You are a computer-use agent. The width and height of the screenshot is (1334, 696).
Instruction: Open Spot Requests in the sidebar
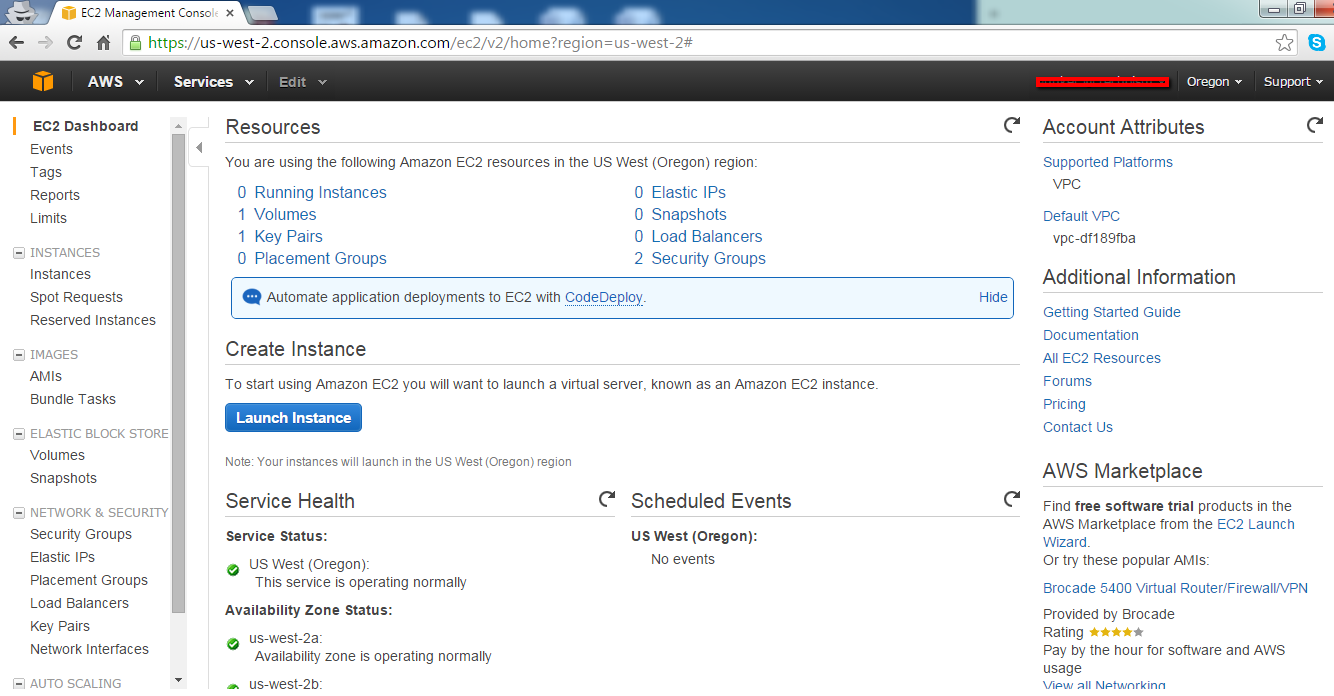point(76,297)
